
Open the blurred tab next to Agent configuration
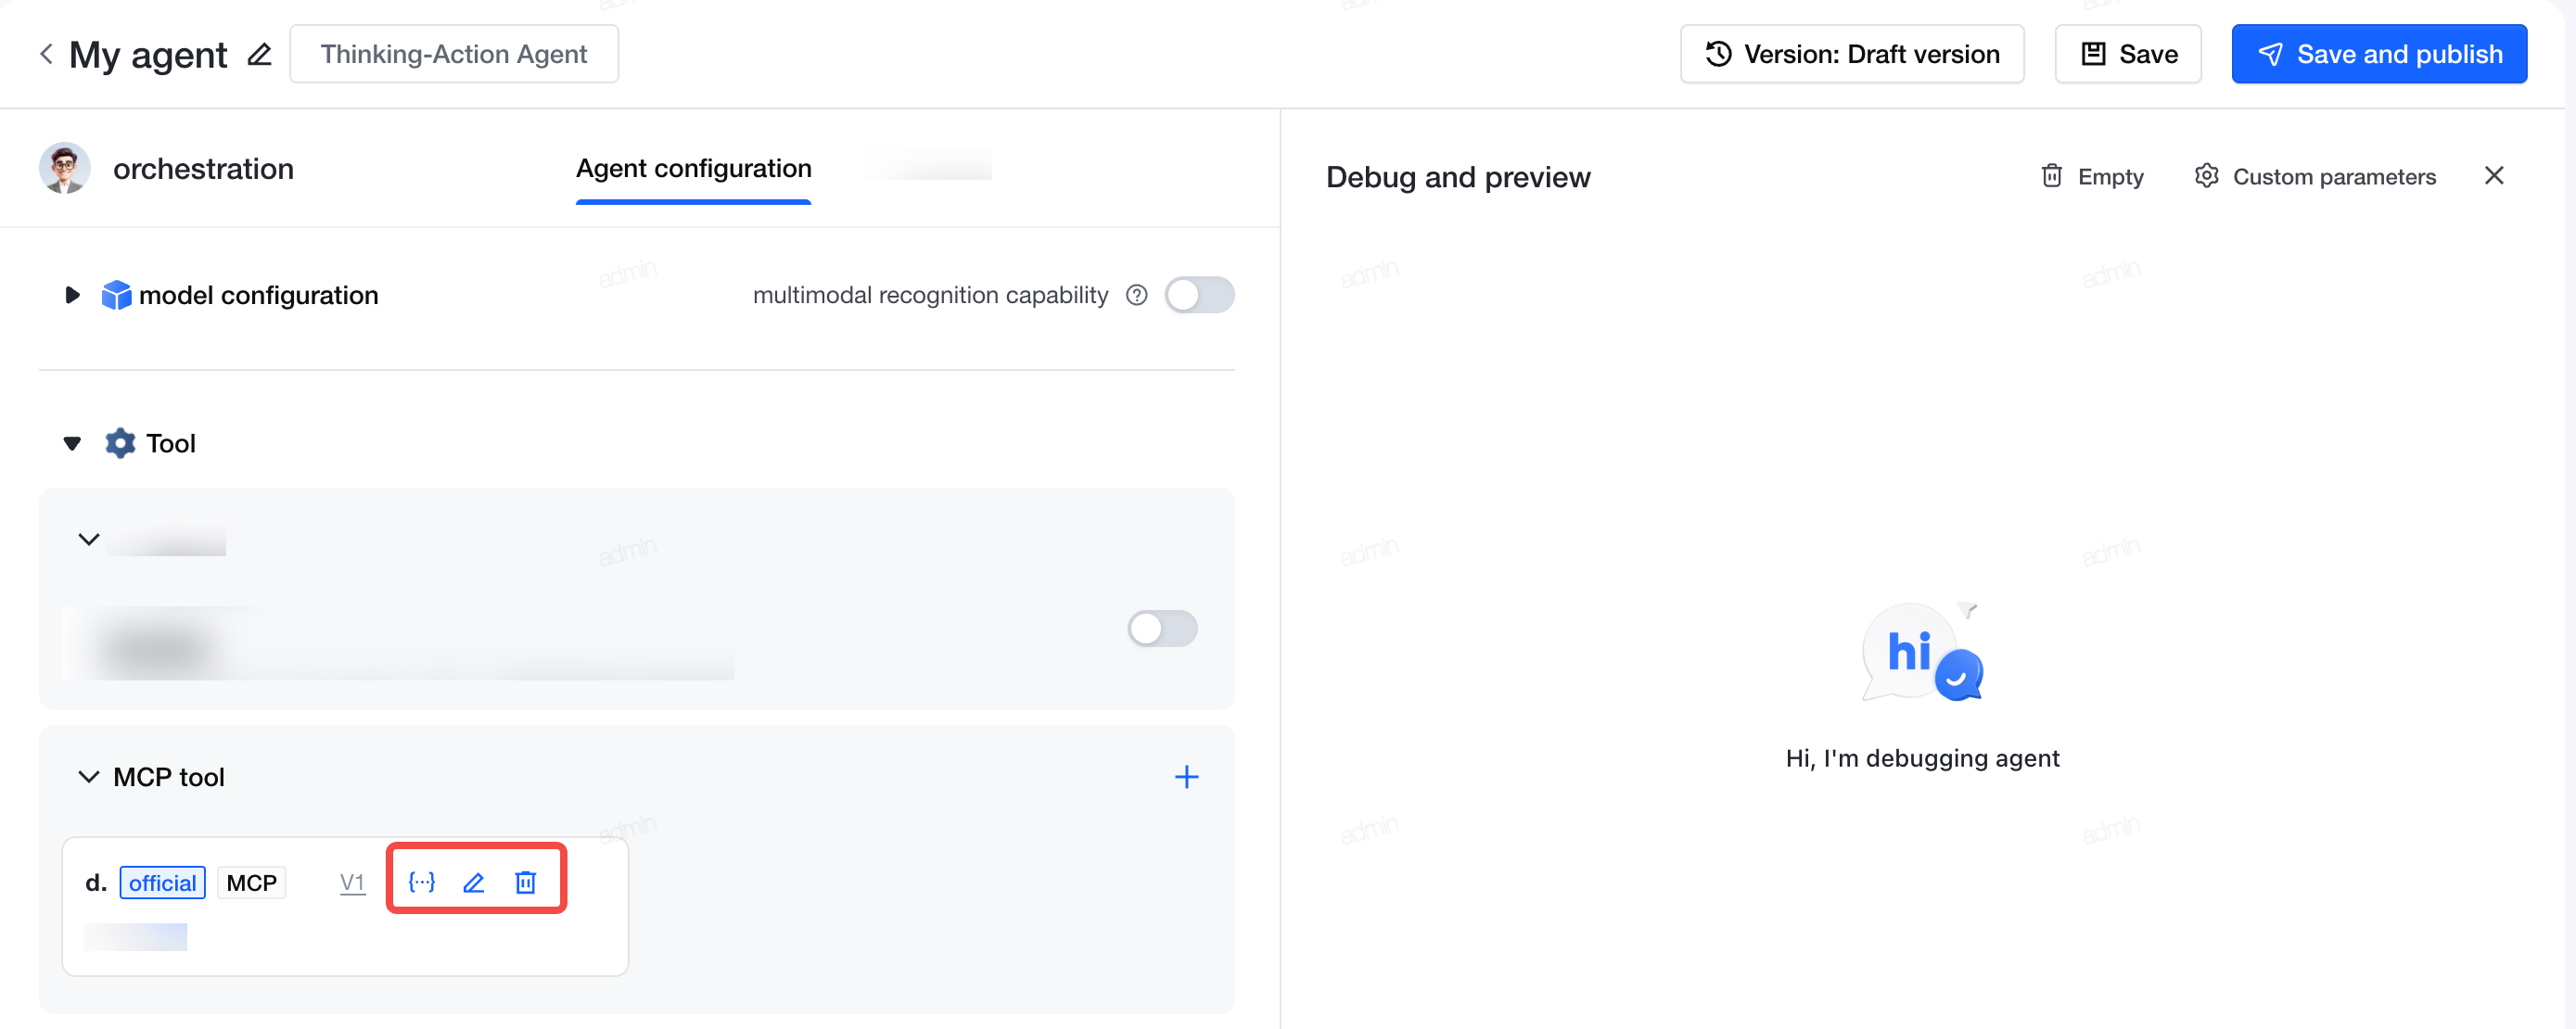click(932, 166)
